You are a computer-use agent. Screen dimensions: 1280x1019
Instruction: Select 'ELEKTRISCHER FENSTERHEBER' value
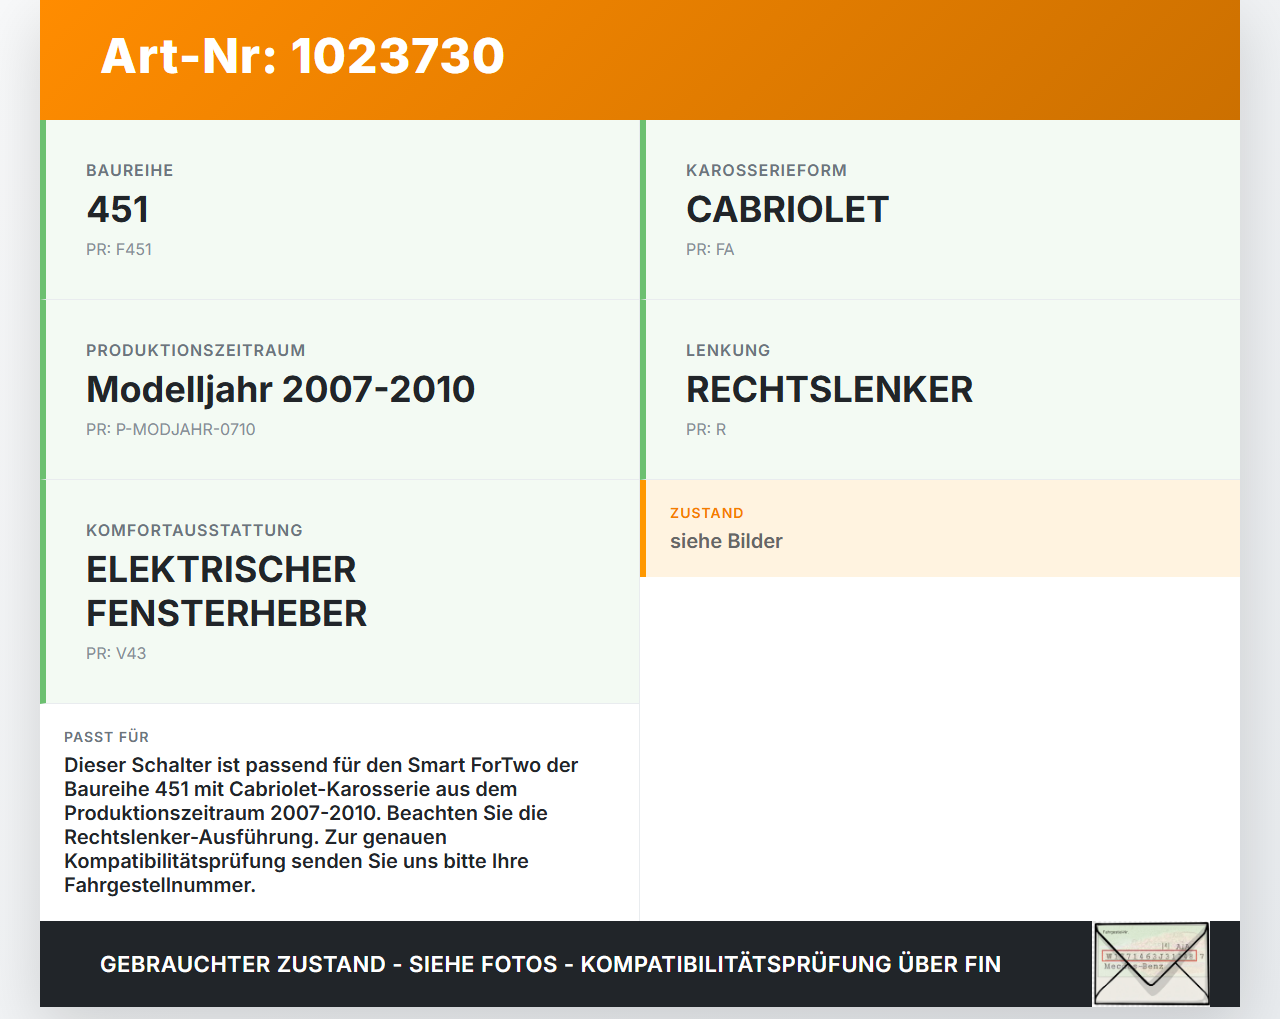tap(227, 591)
